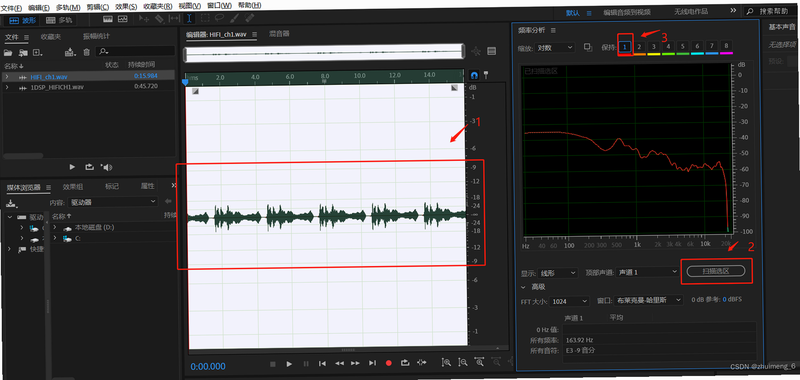This screenshot has width=800, height=380.
Task: Click the Import File icon
Action: tap(22, 53)
